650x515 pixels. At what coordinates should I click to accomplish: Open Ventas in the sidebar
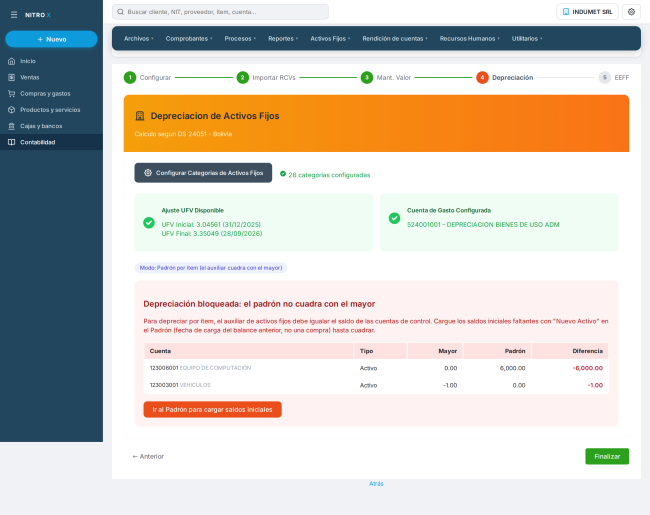pos(51,77)
